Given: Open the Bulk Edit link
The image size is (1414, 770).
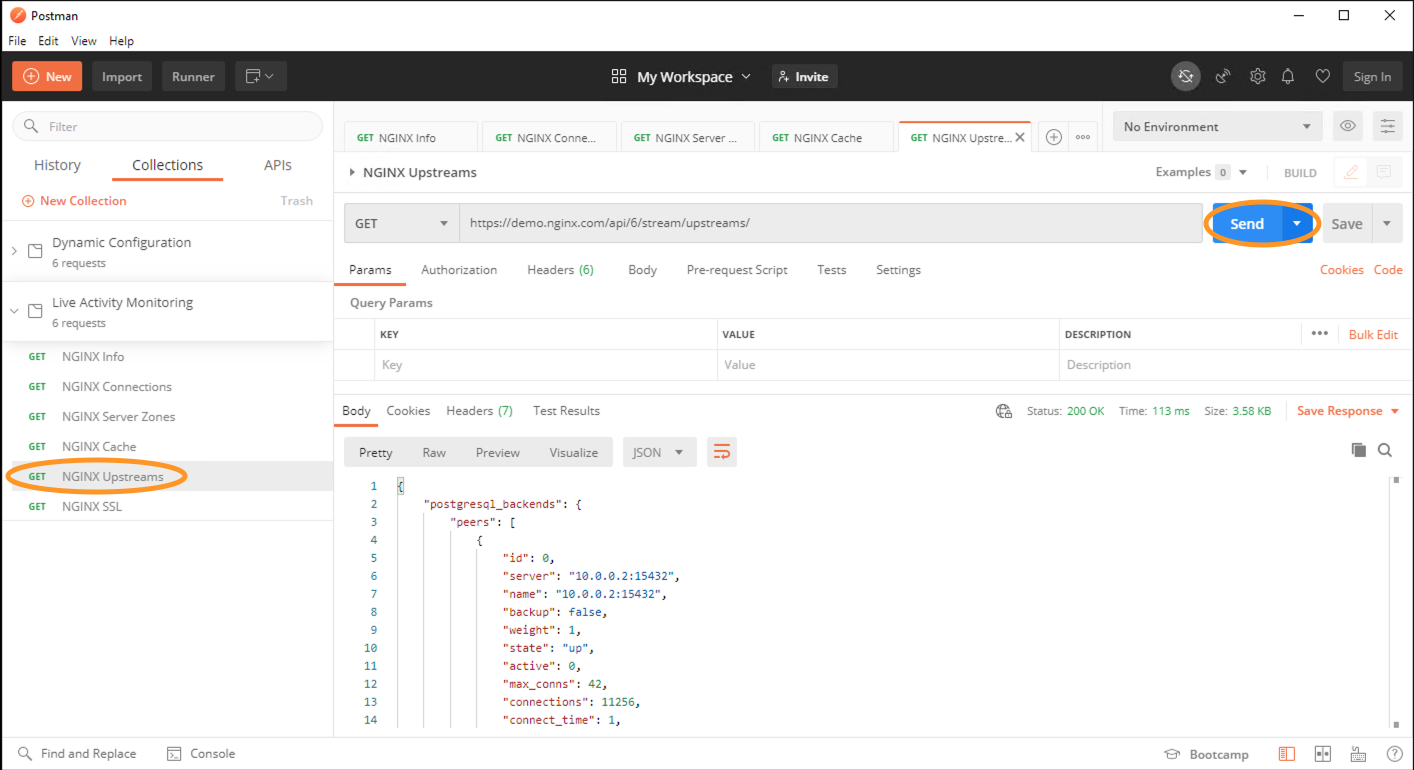Looking at the screenshot, I should [1373, 334].
